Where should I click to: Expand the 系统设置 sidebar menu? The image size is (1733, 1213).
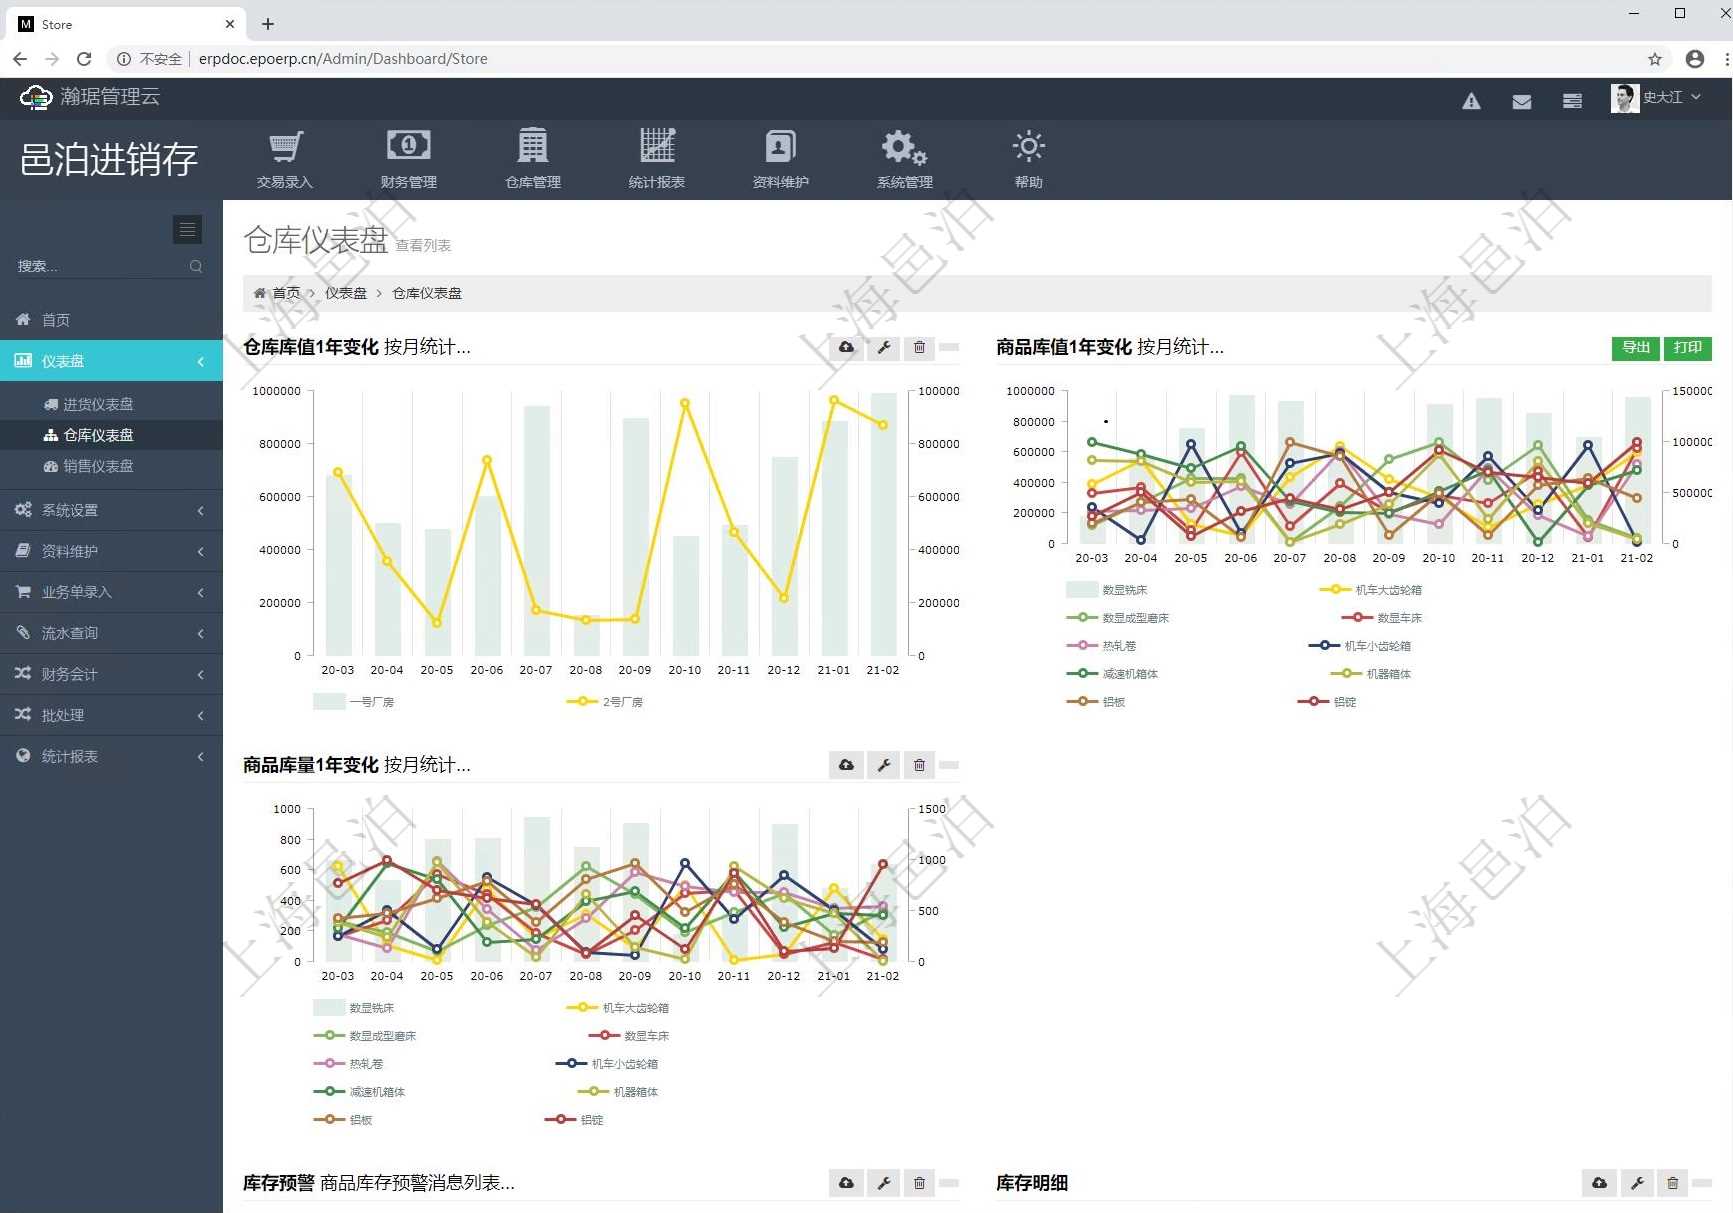pyautogui.click(x=111, y=510)
